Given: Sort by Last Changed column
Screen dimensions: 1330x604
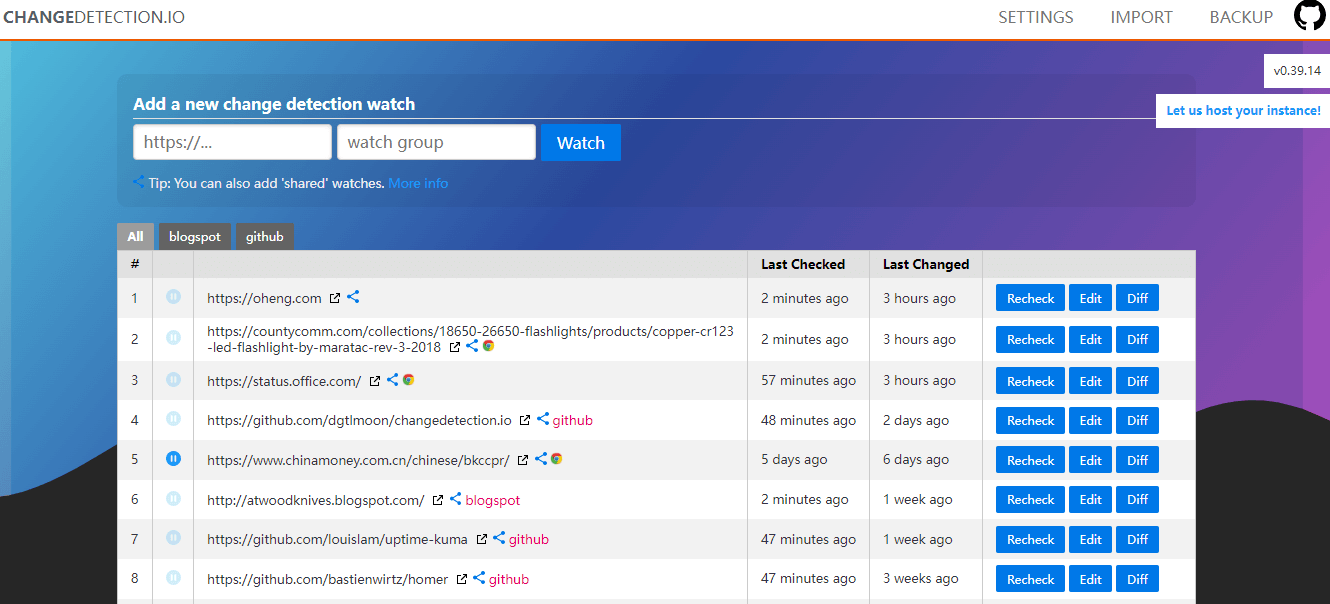Looking at the screenshot, I should 926,264.
